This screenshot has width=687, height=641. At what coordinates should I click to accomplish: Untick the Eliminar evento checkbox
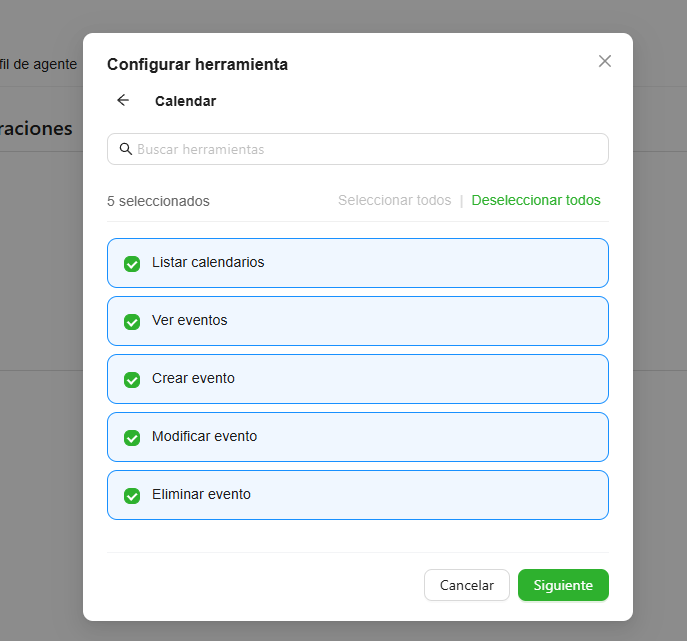[x=131, y=495]
